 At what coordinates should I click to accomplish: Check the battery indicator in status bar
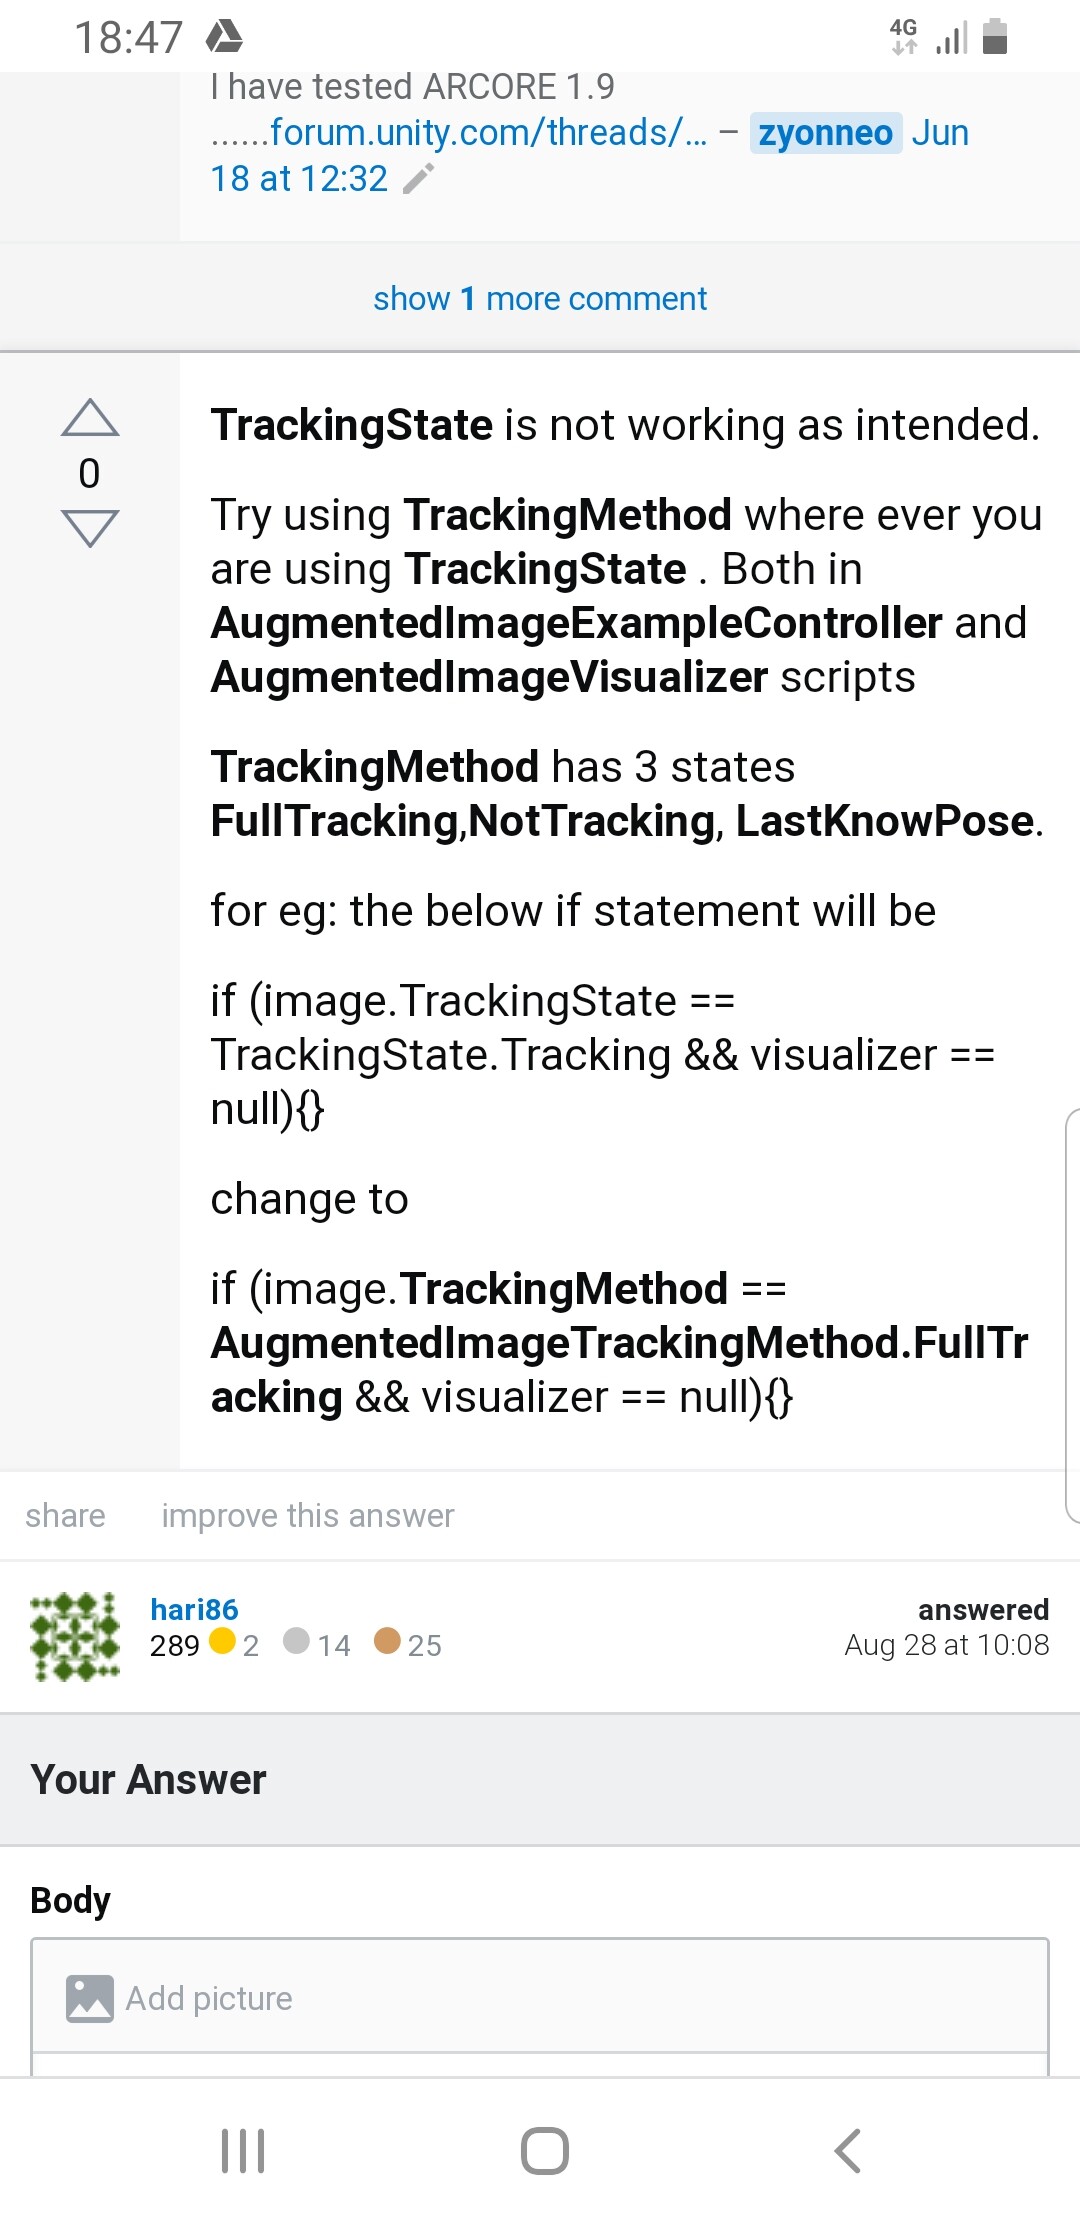tap(996, 36)
